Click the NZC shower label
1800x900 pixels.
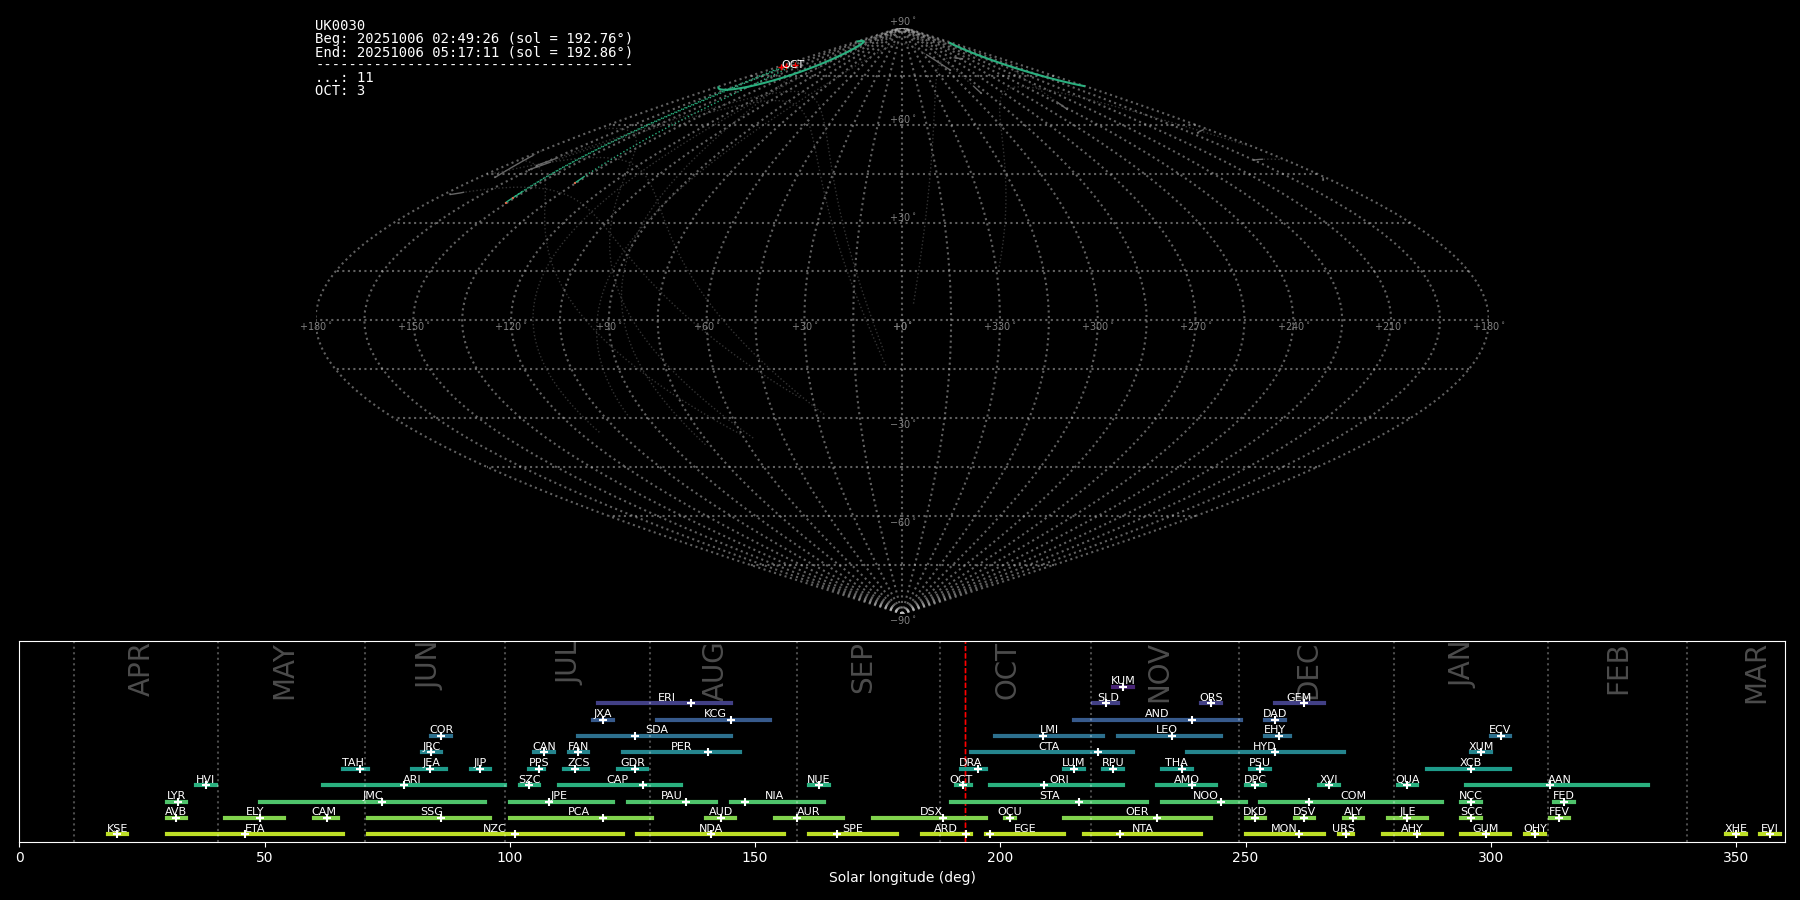pyautogui.click(x=494, y=829)
